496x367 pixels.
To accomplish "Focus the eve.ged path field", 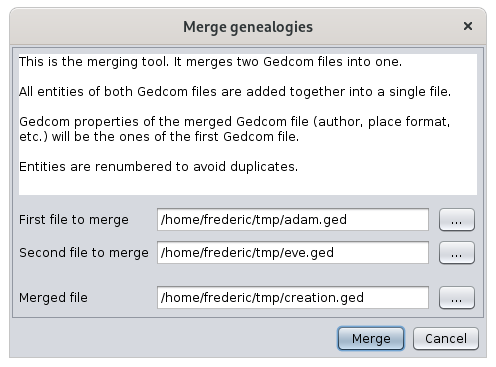I will pyautogui.click(x=293, y=253).
